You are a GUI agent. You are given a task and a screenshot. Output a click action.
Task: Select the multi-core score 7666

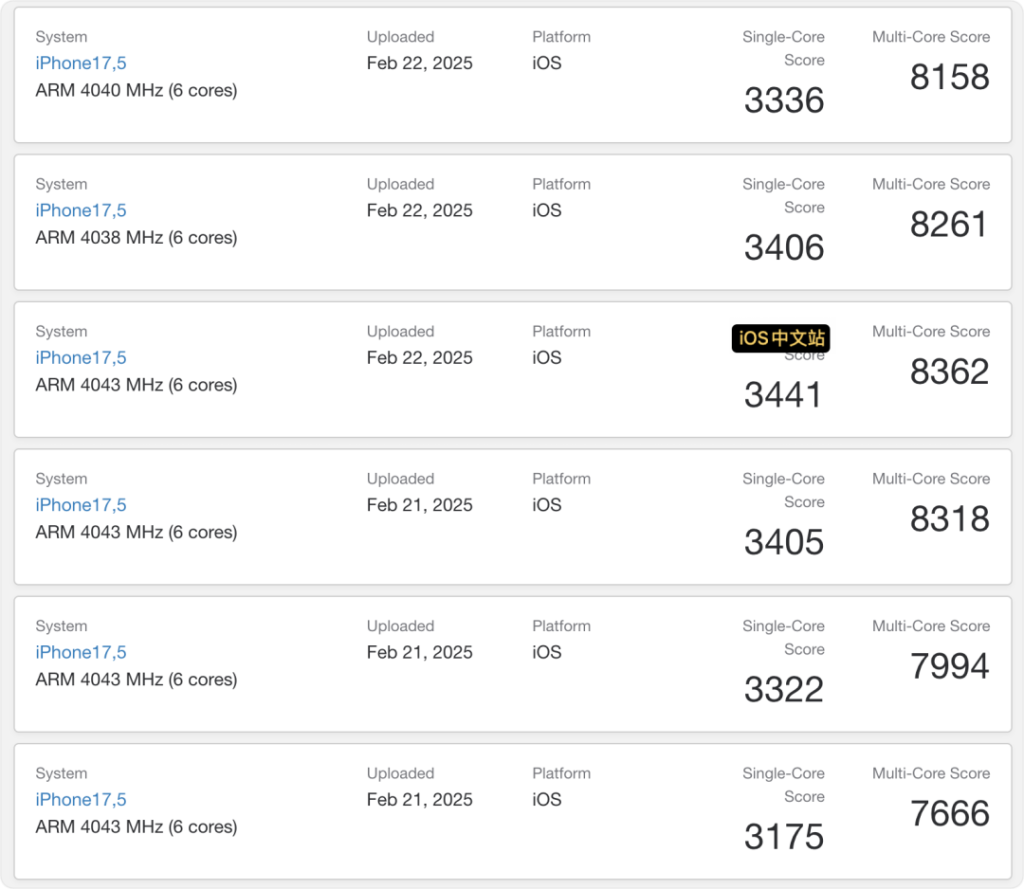(x=949, y=813)
